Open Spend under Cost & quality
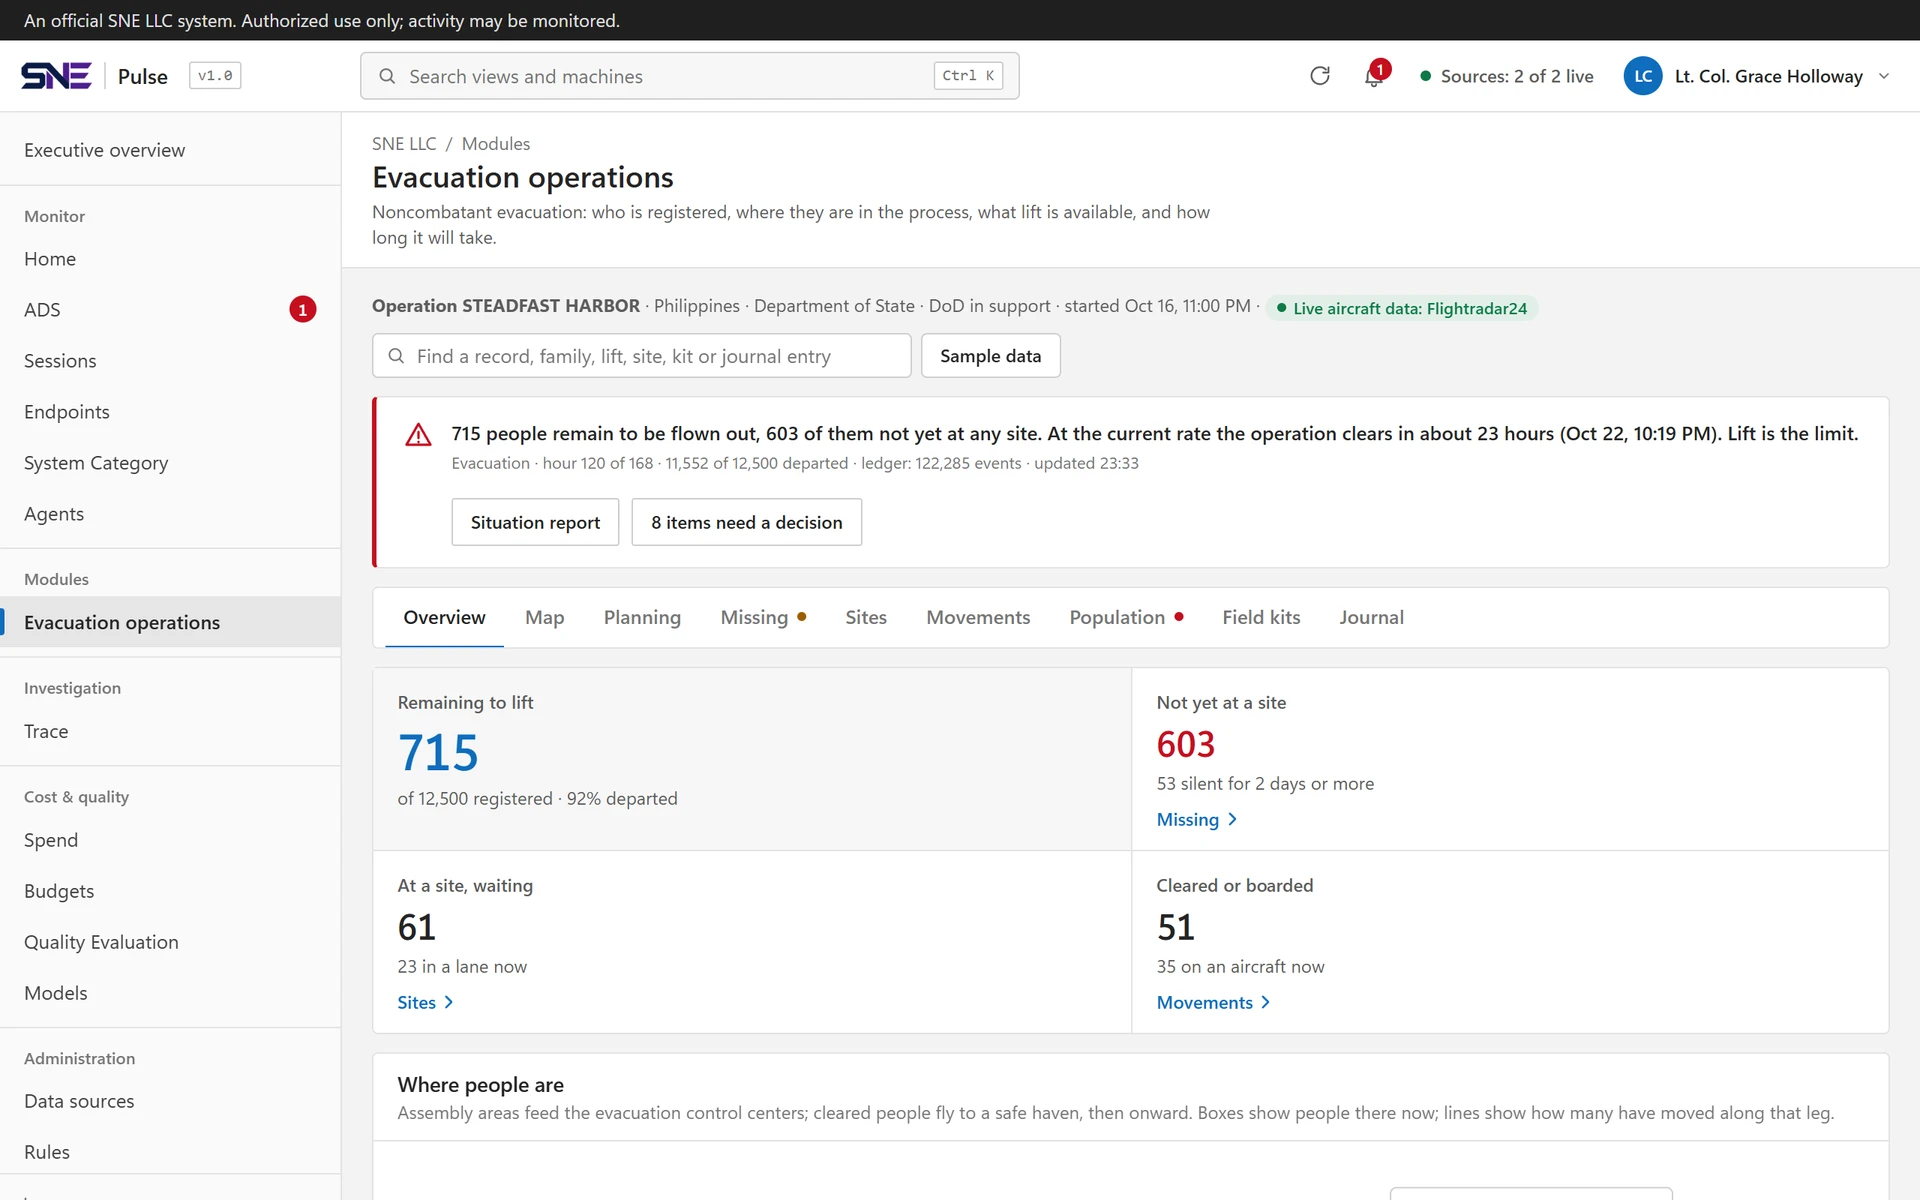1920x1200 pixels. [170, 840]
